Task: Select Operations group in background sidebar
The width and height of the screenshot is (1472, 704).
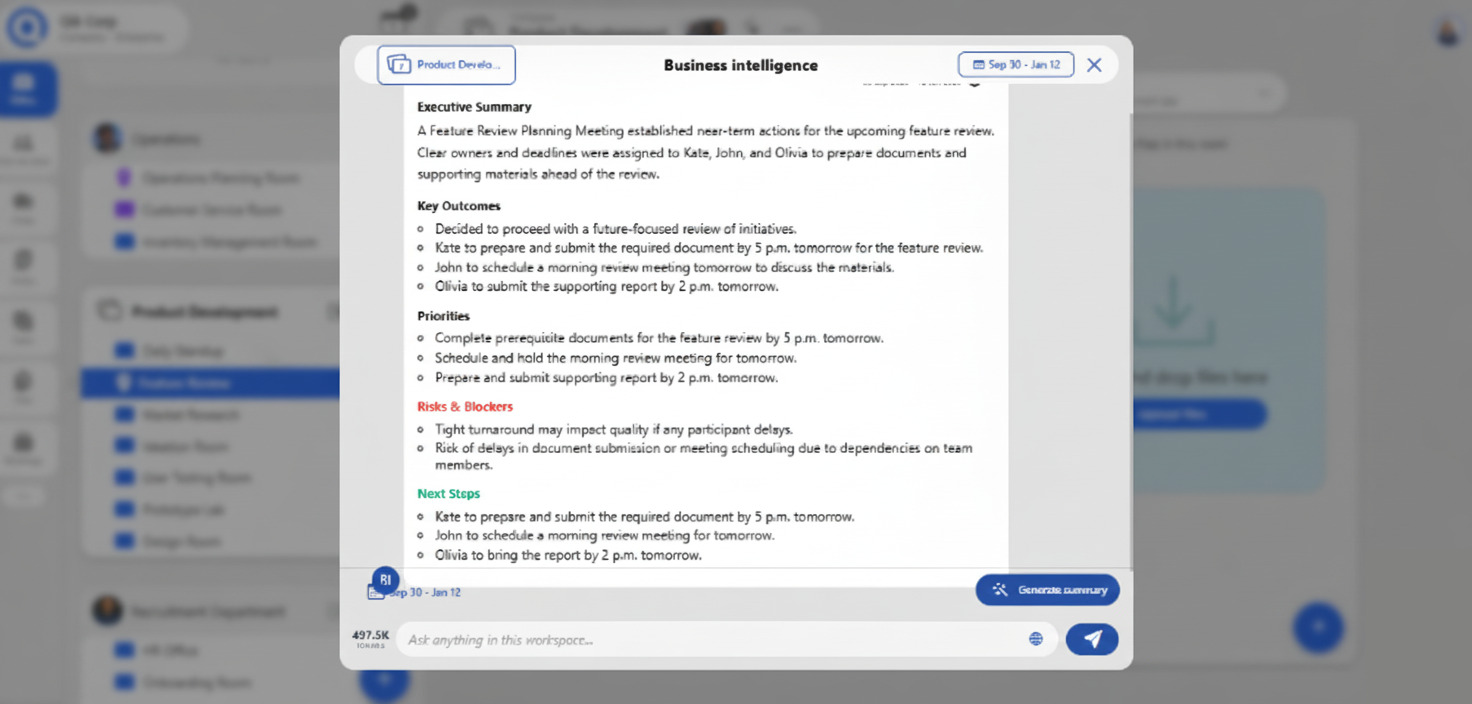Action: tap(165, 139)
